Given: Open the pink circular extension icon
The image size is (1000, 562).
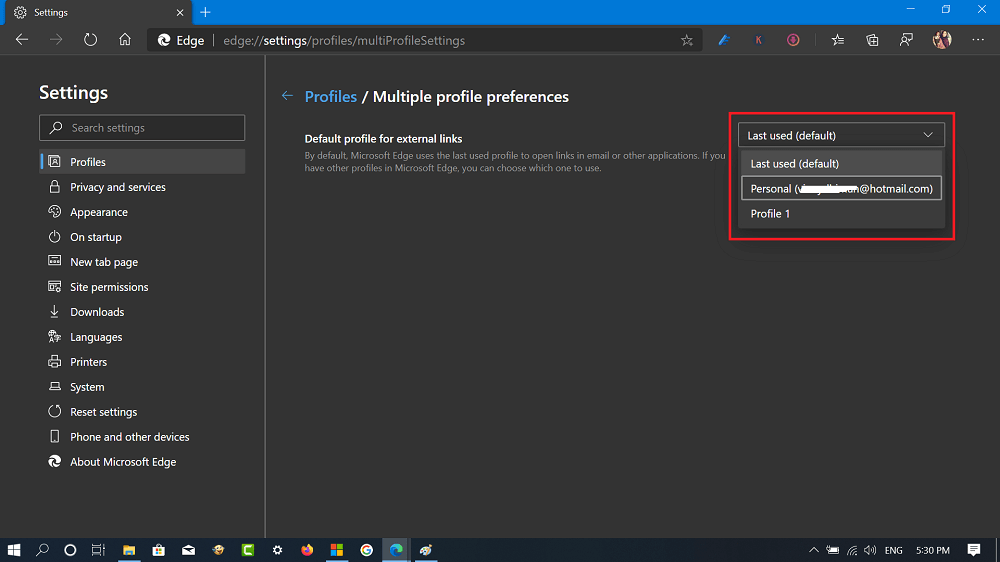Looking at the screenshot, I should tap(793, 40).
